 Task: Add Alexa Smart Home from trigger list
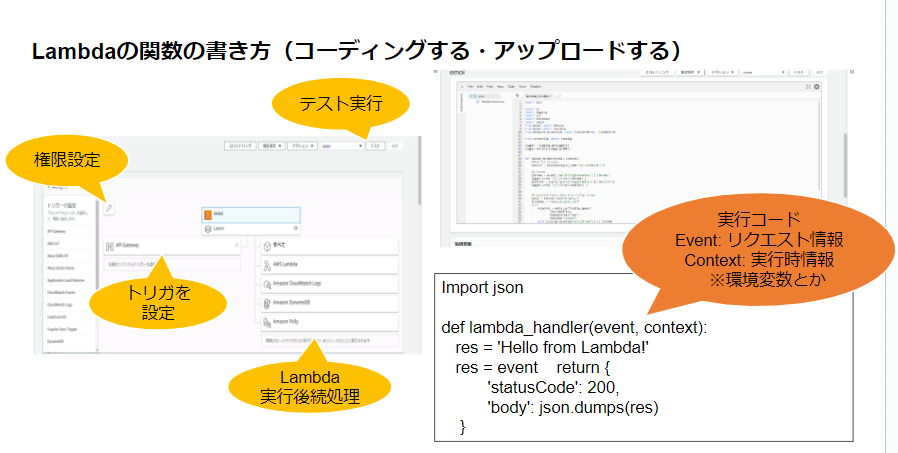[61, 268]
